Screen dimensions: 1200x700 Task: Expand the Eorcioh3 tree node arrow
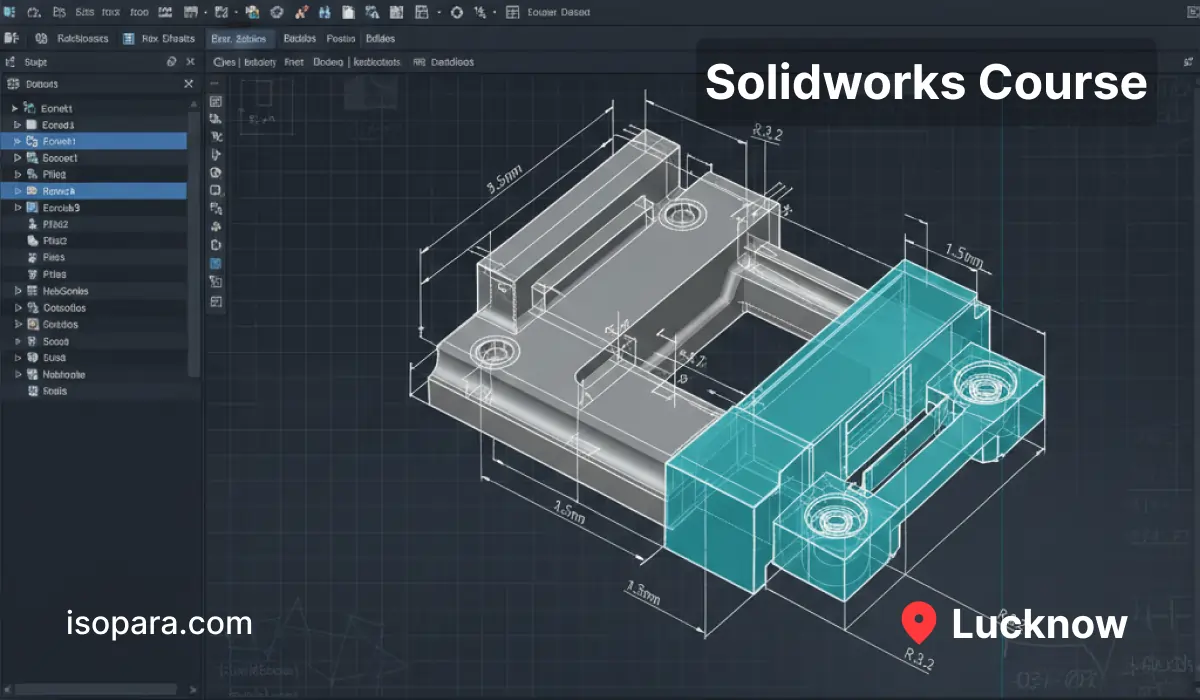[17, 208]
